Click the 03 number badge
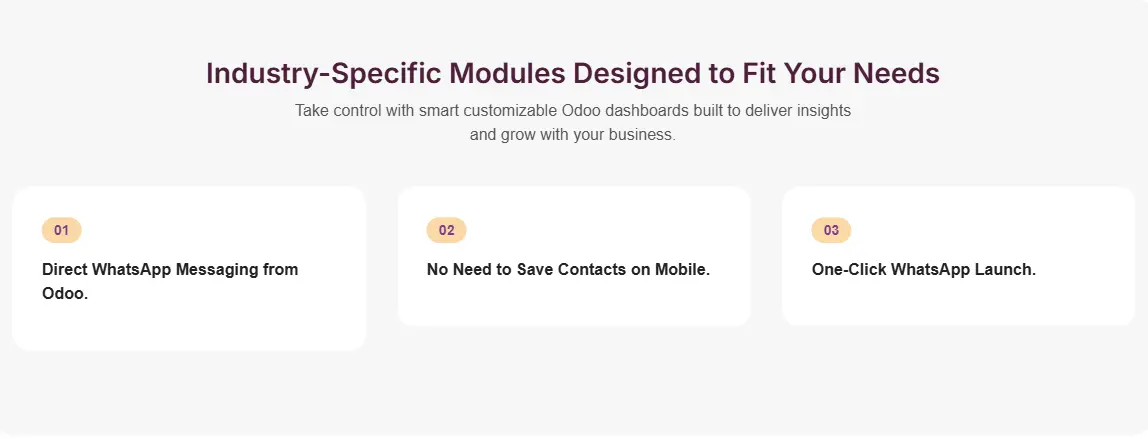This screenshot has width=1148, height=439. pyautogui.click(x=831, y=230)
